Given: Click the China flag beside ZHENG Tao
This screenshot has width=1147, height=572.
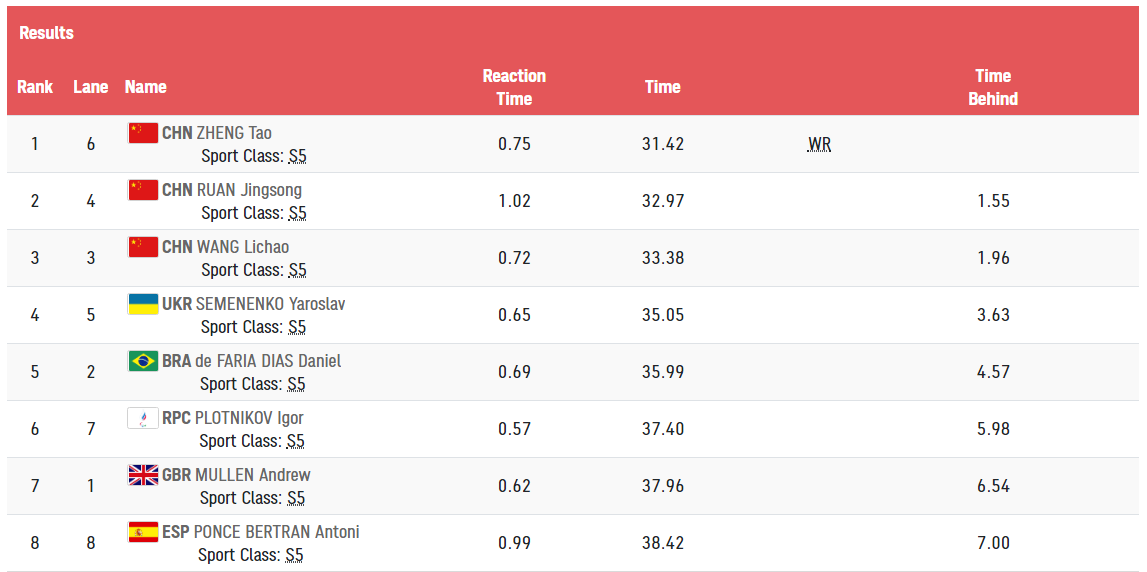Looking at the screenshot, I should click(143, 132).
